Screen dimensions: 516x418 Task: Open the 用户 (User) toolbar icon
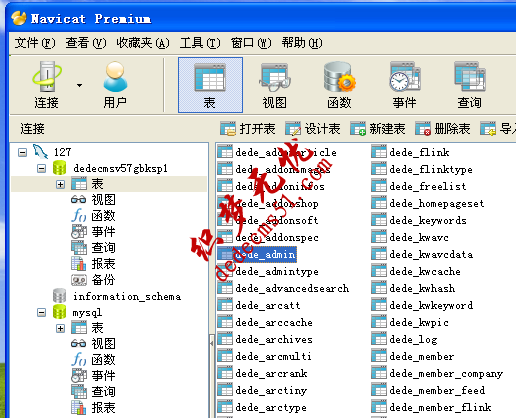click(115, 85)
